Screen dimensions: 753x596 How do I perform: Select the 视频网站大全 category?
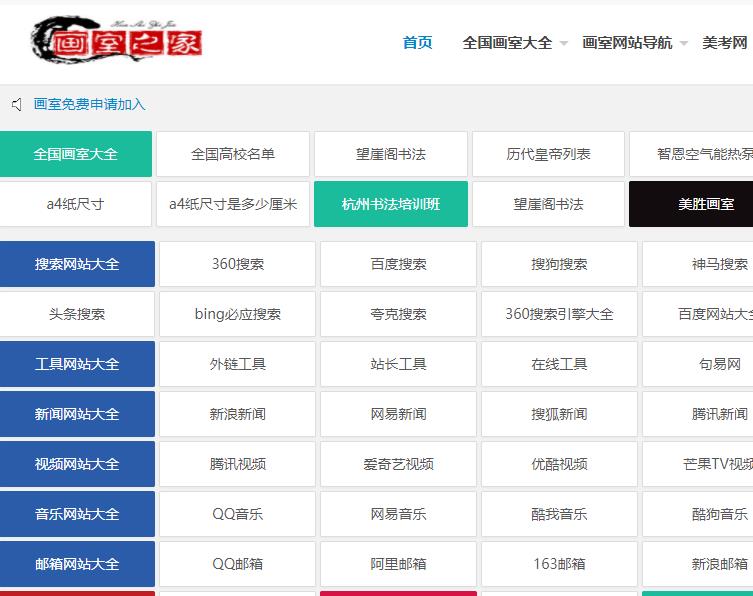coord(77,464)
